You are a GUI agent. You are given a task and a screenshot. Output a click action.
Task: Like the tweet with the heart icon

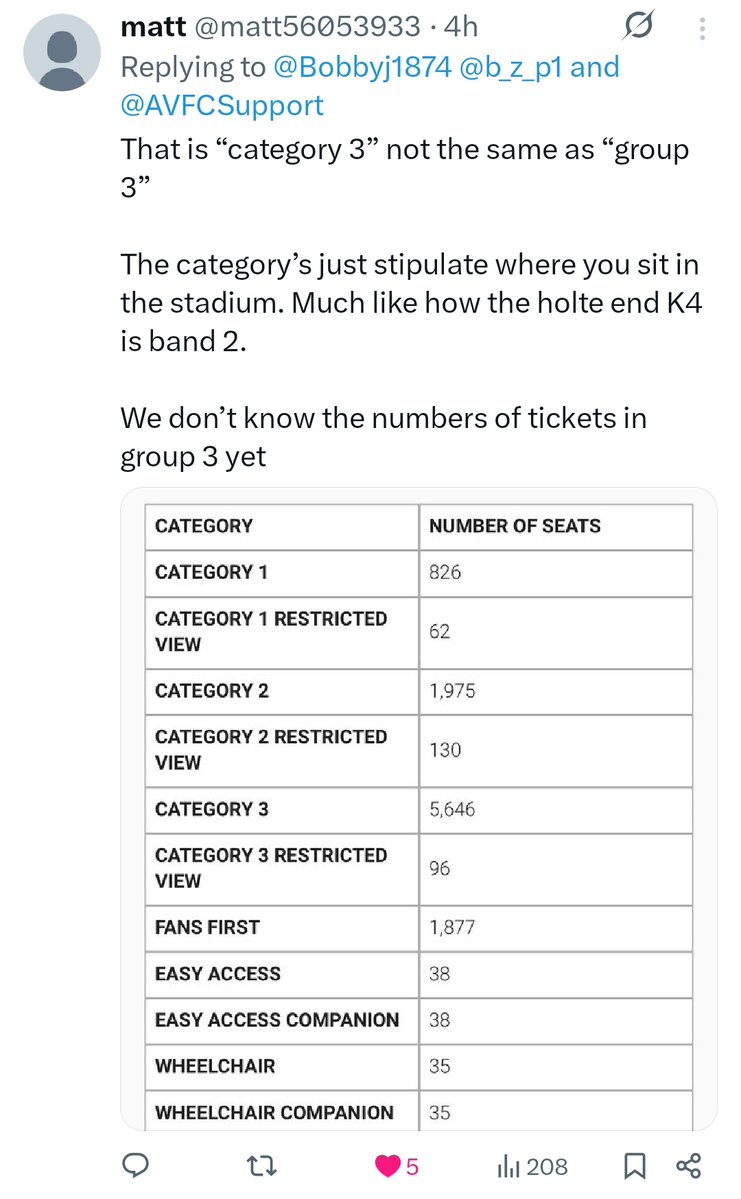(388, 1166)
